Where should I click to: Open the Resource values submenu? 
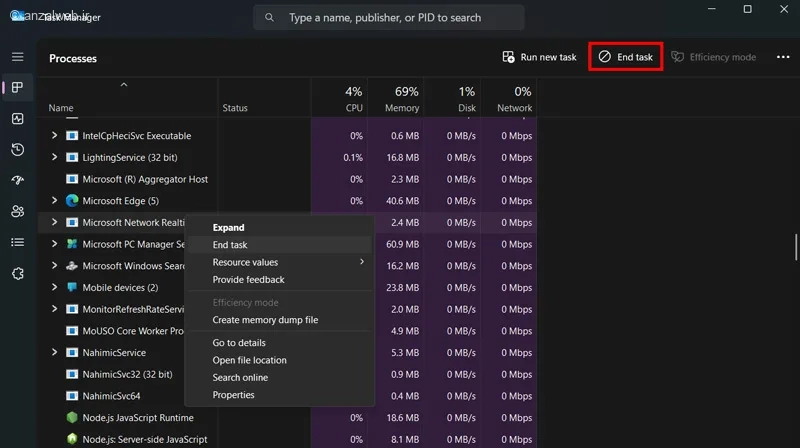point(280,262)
